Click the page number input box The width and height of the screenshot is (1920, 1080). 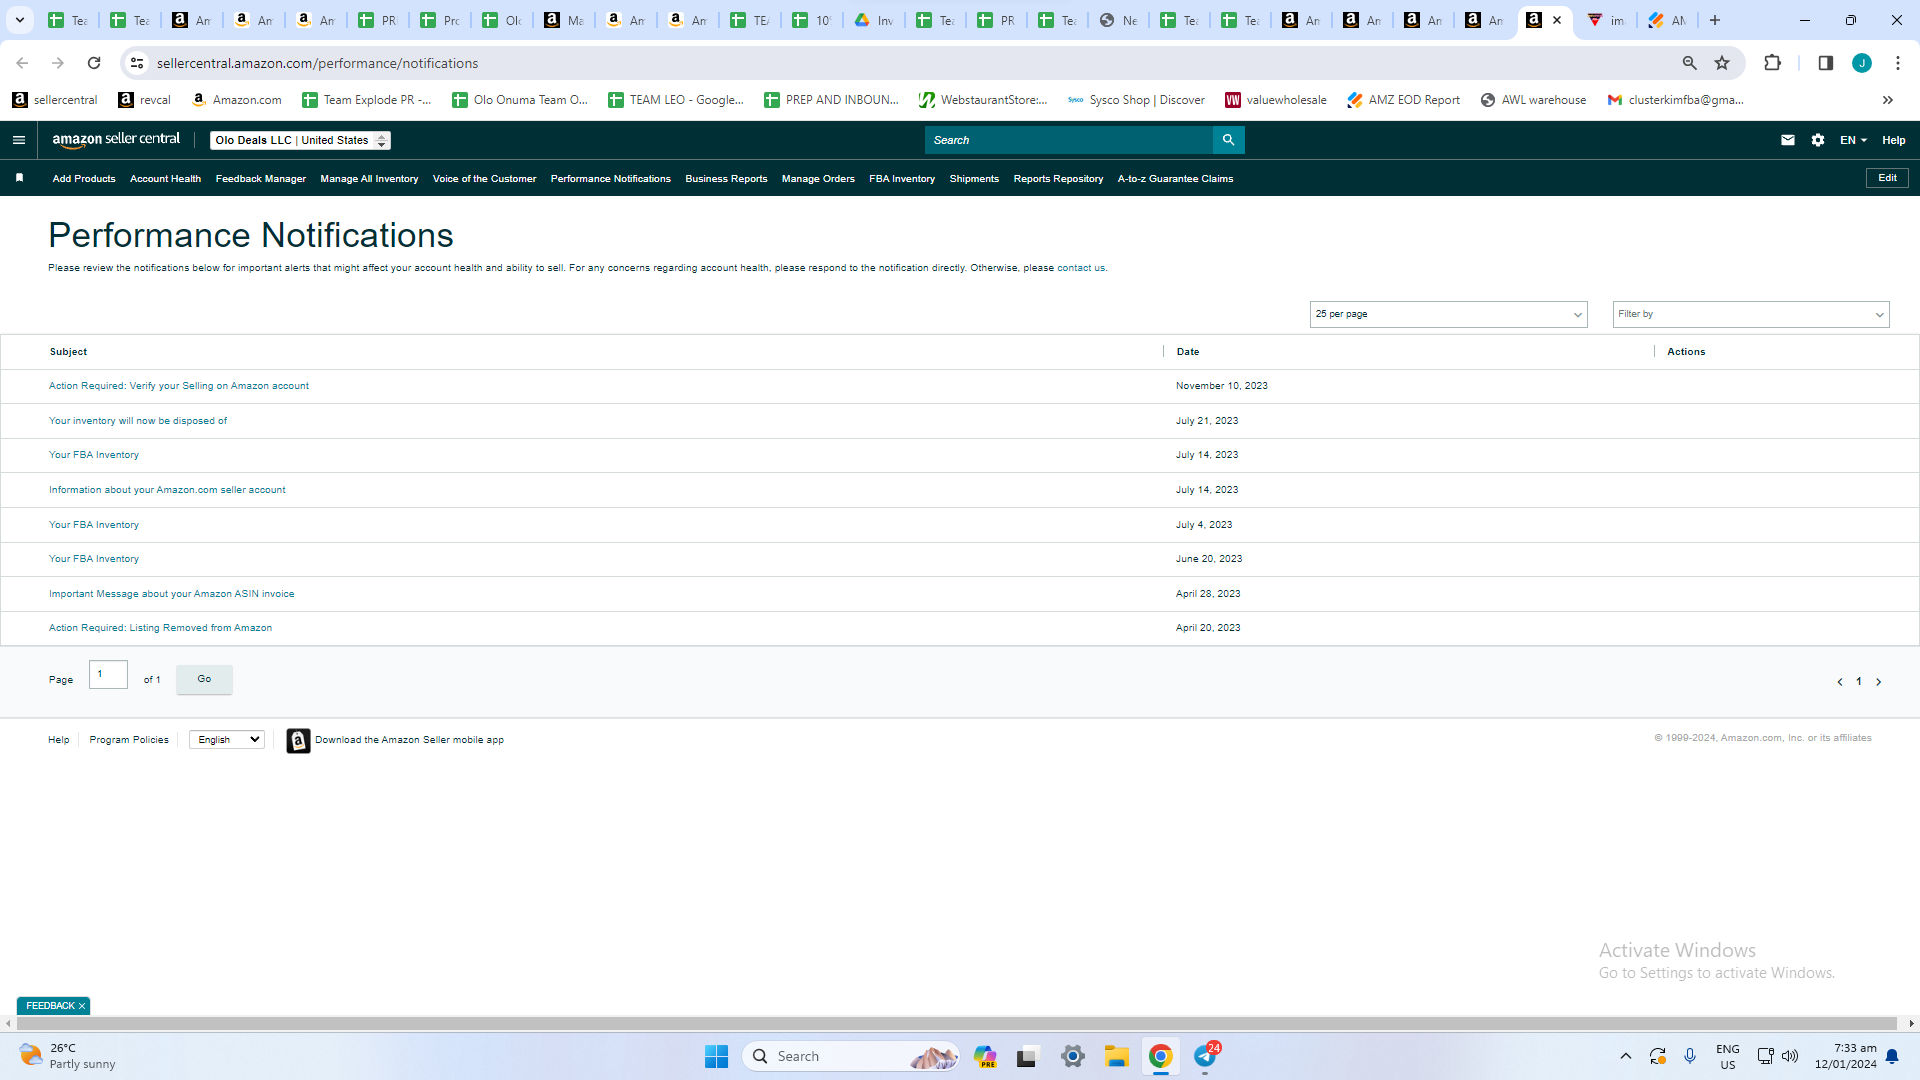(x=108, y=675)
